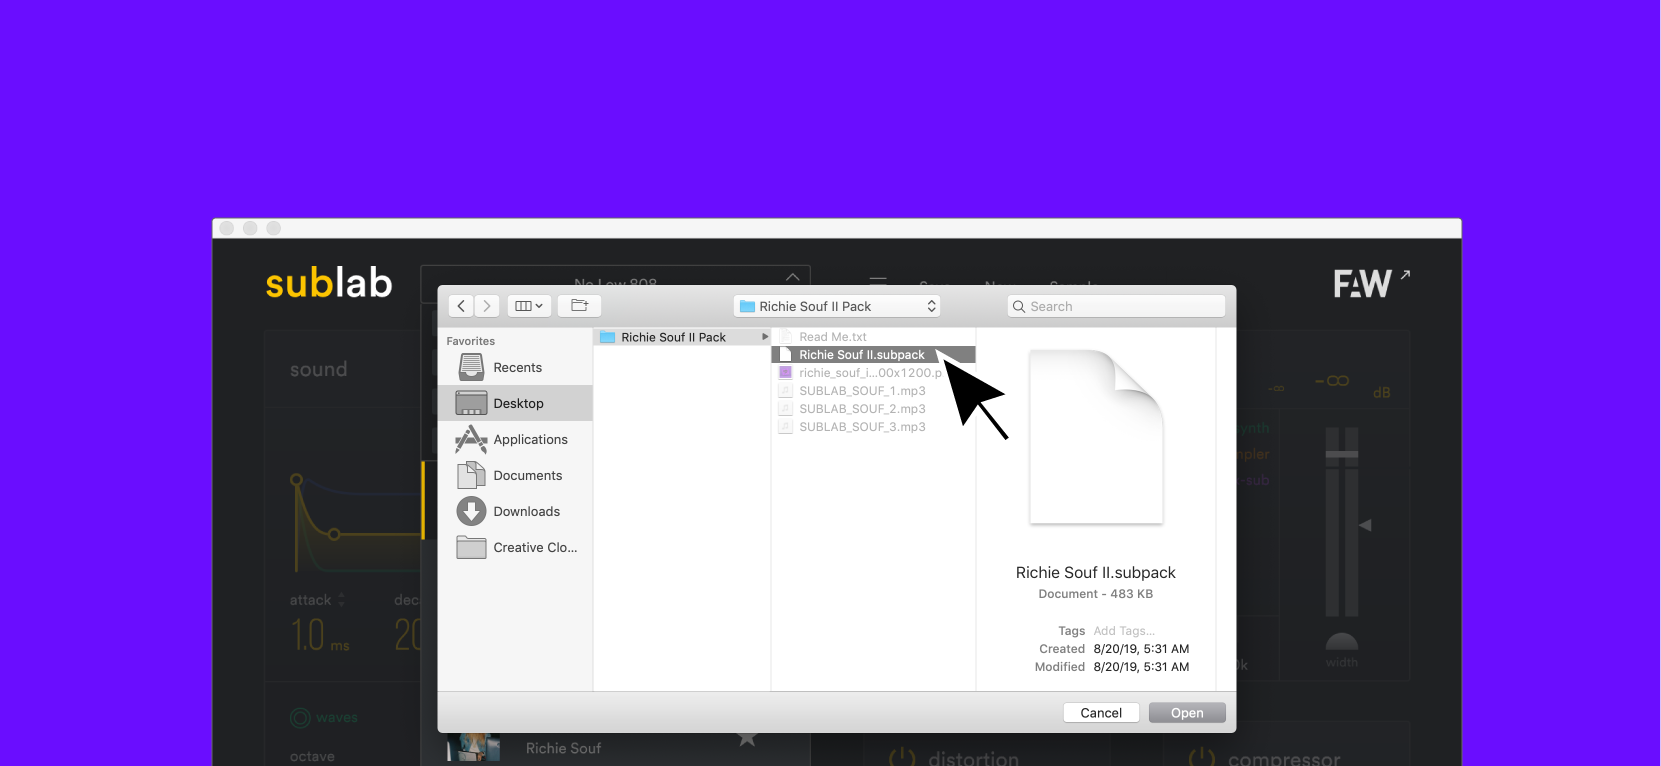The image size is (1661, 766).
Task: Click the subpack document preview thumbnail
Action: [1096, 437]
